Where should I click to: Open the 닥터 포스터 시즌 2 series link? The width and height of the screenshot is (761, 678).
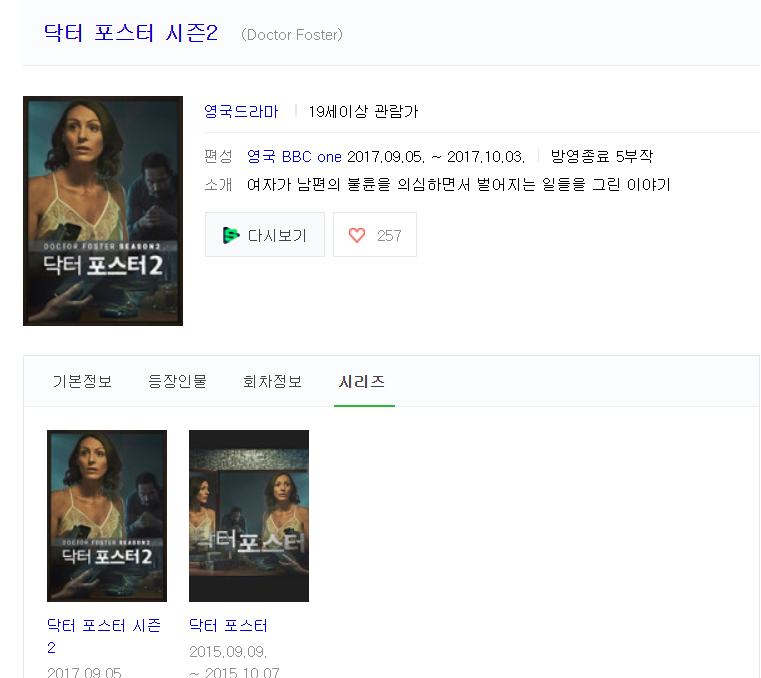[x=104, y=636]
